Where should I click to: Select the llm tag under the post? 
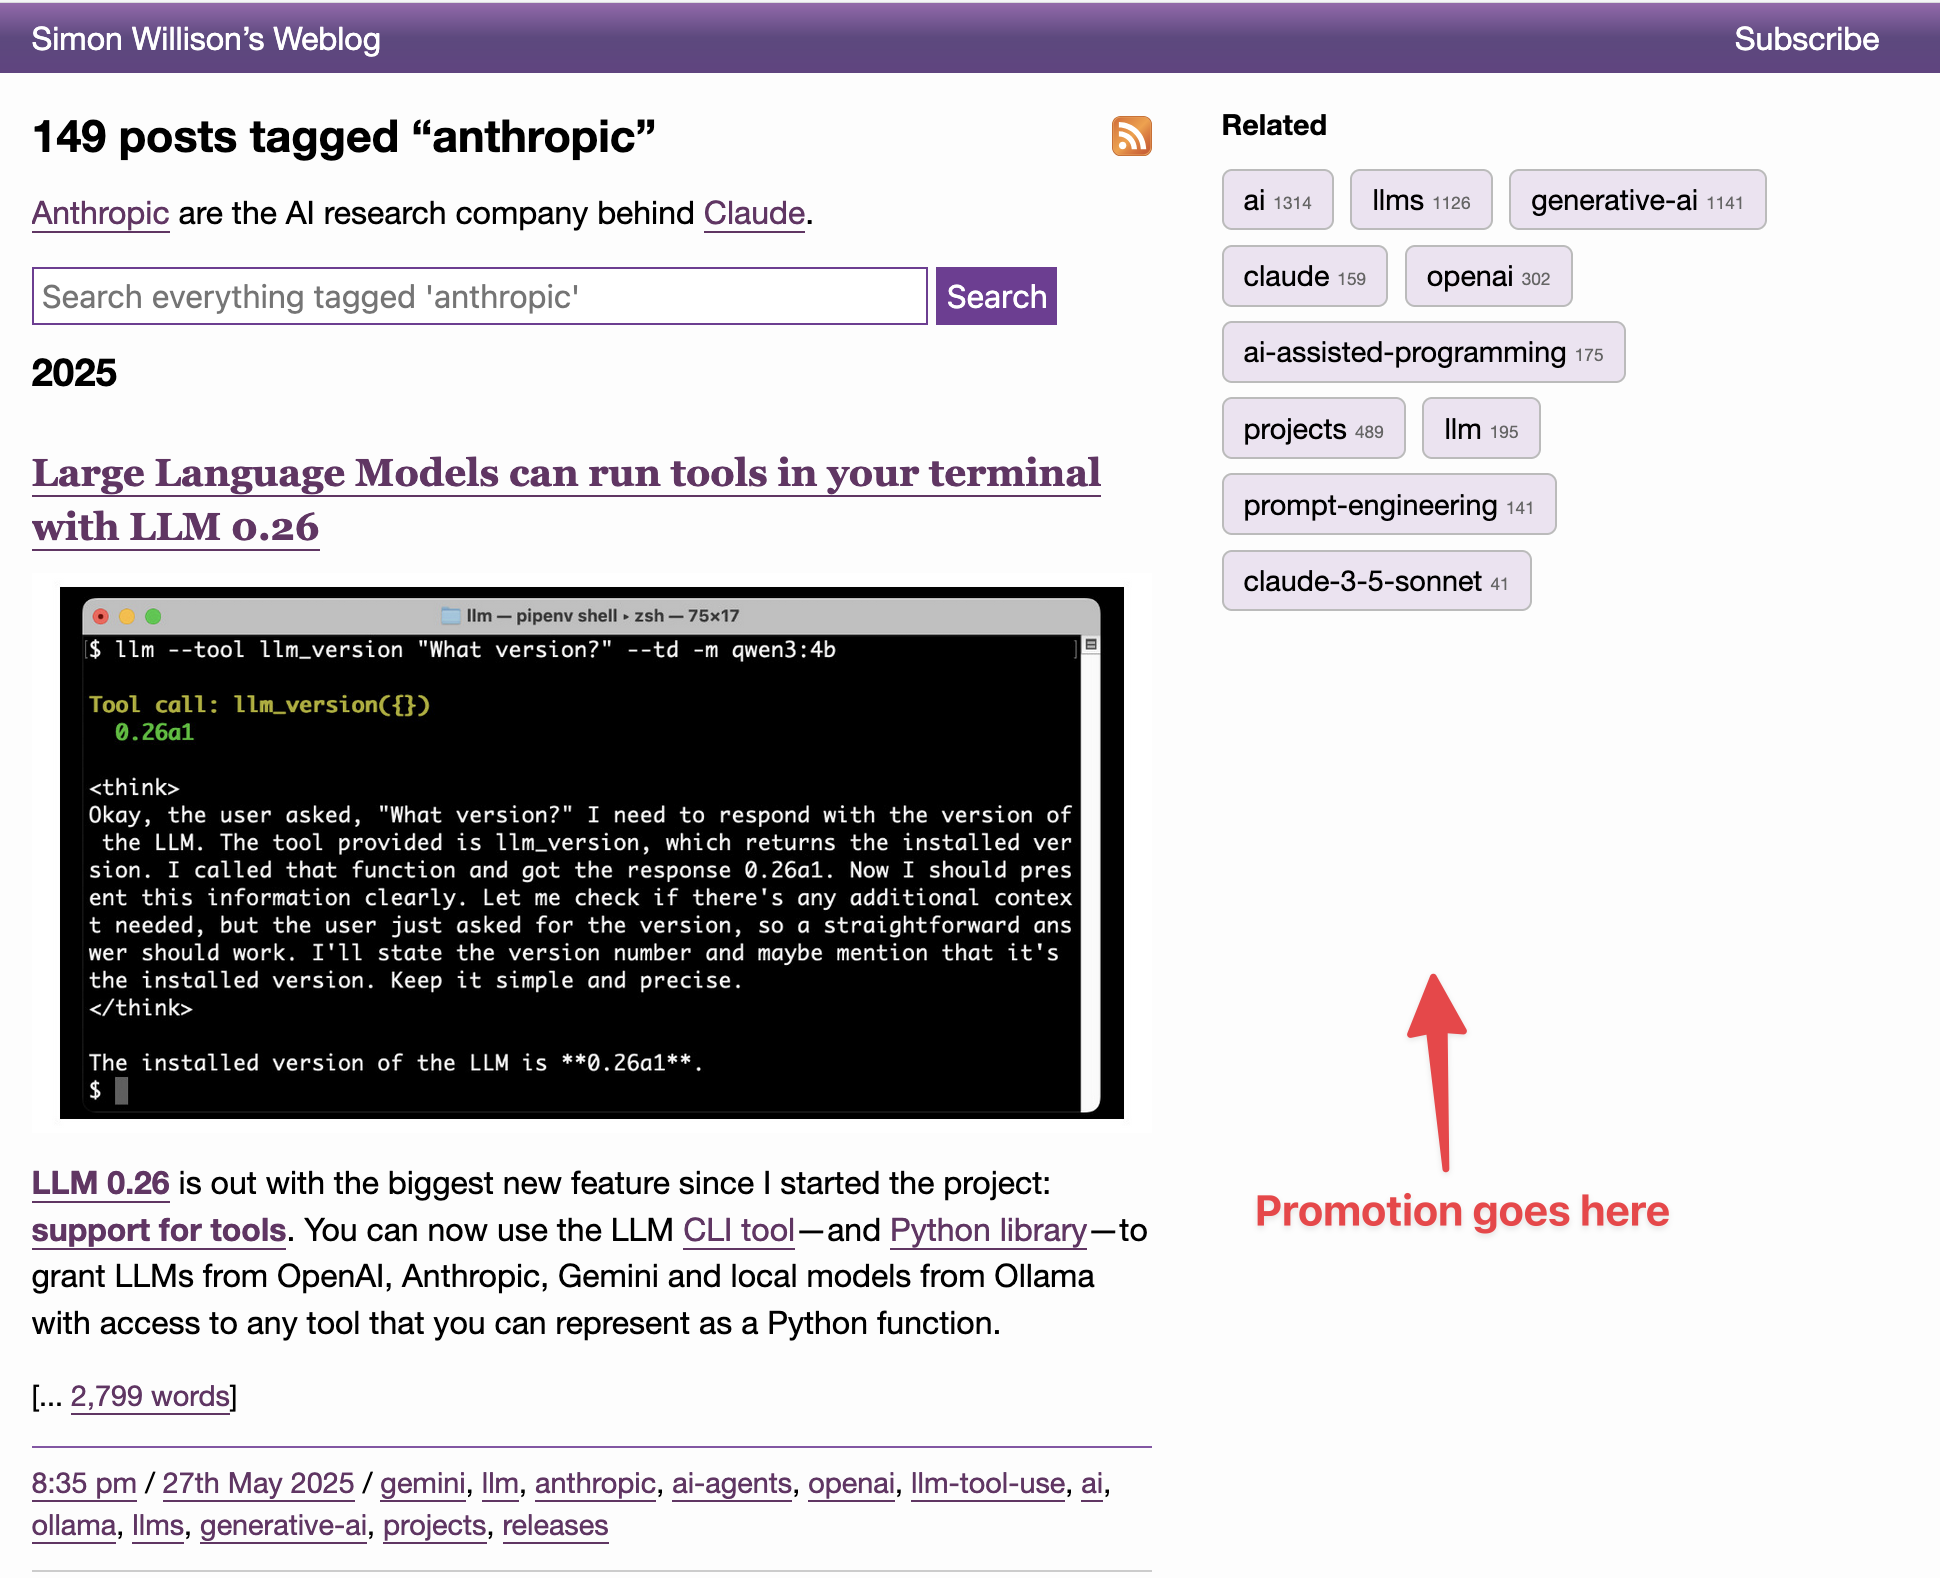500,1483
